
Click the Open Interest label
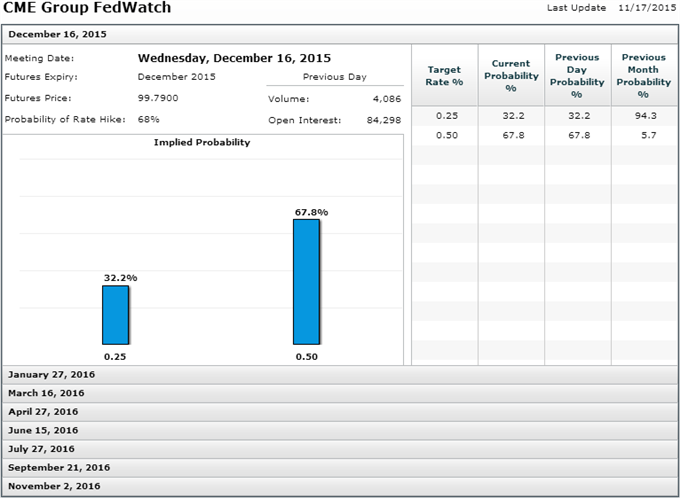click(305, 120)
